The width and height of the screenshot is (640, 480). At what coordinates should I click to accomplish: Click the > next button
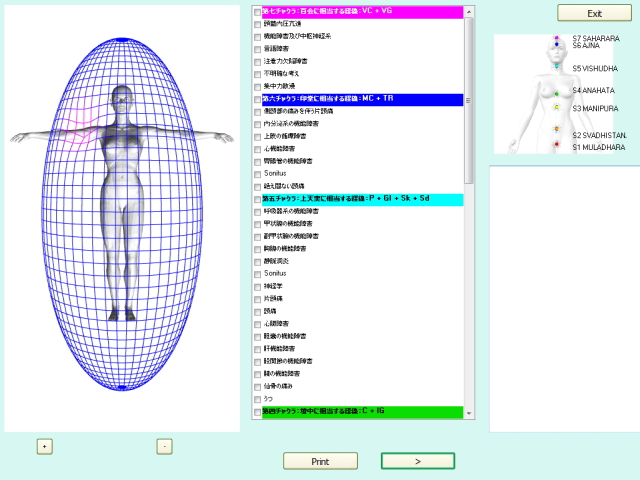point(417,461)
